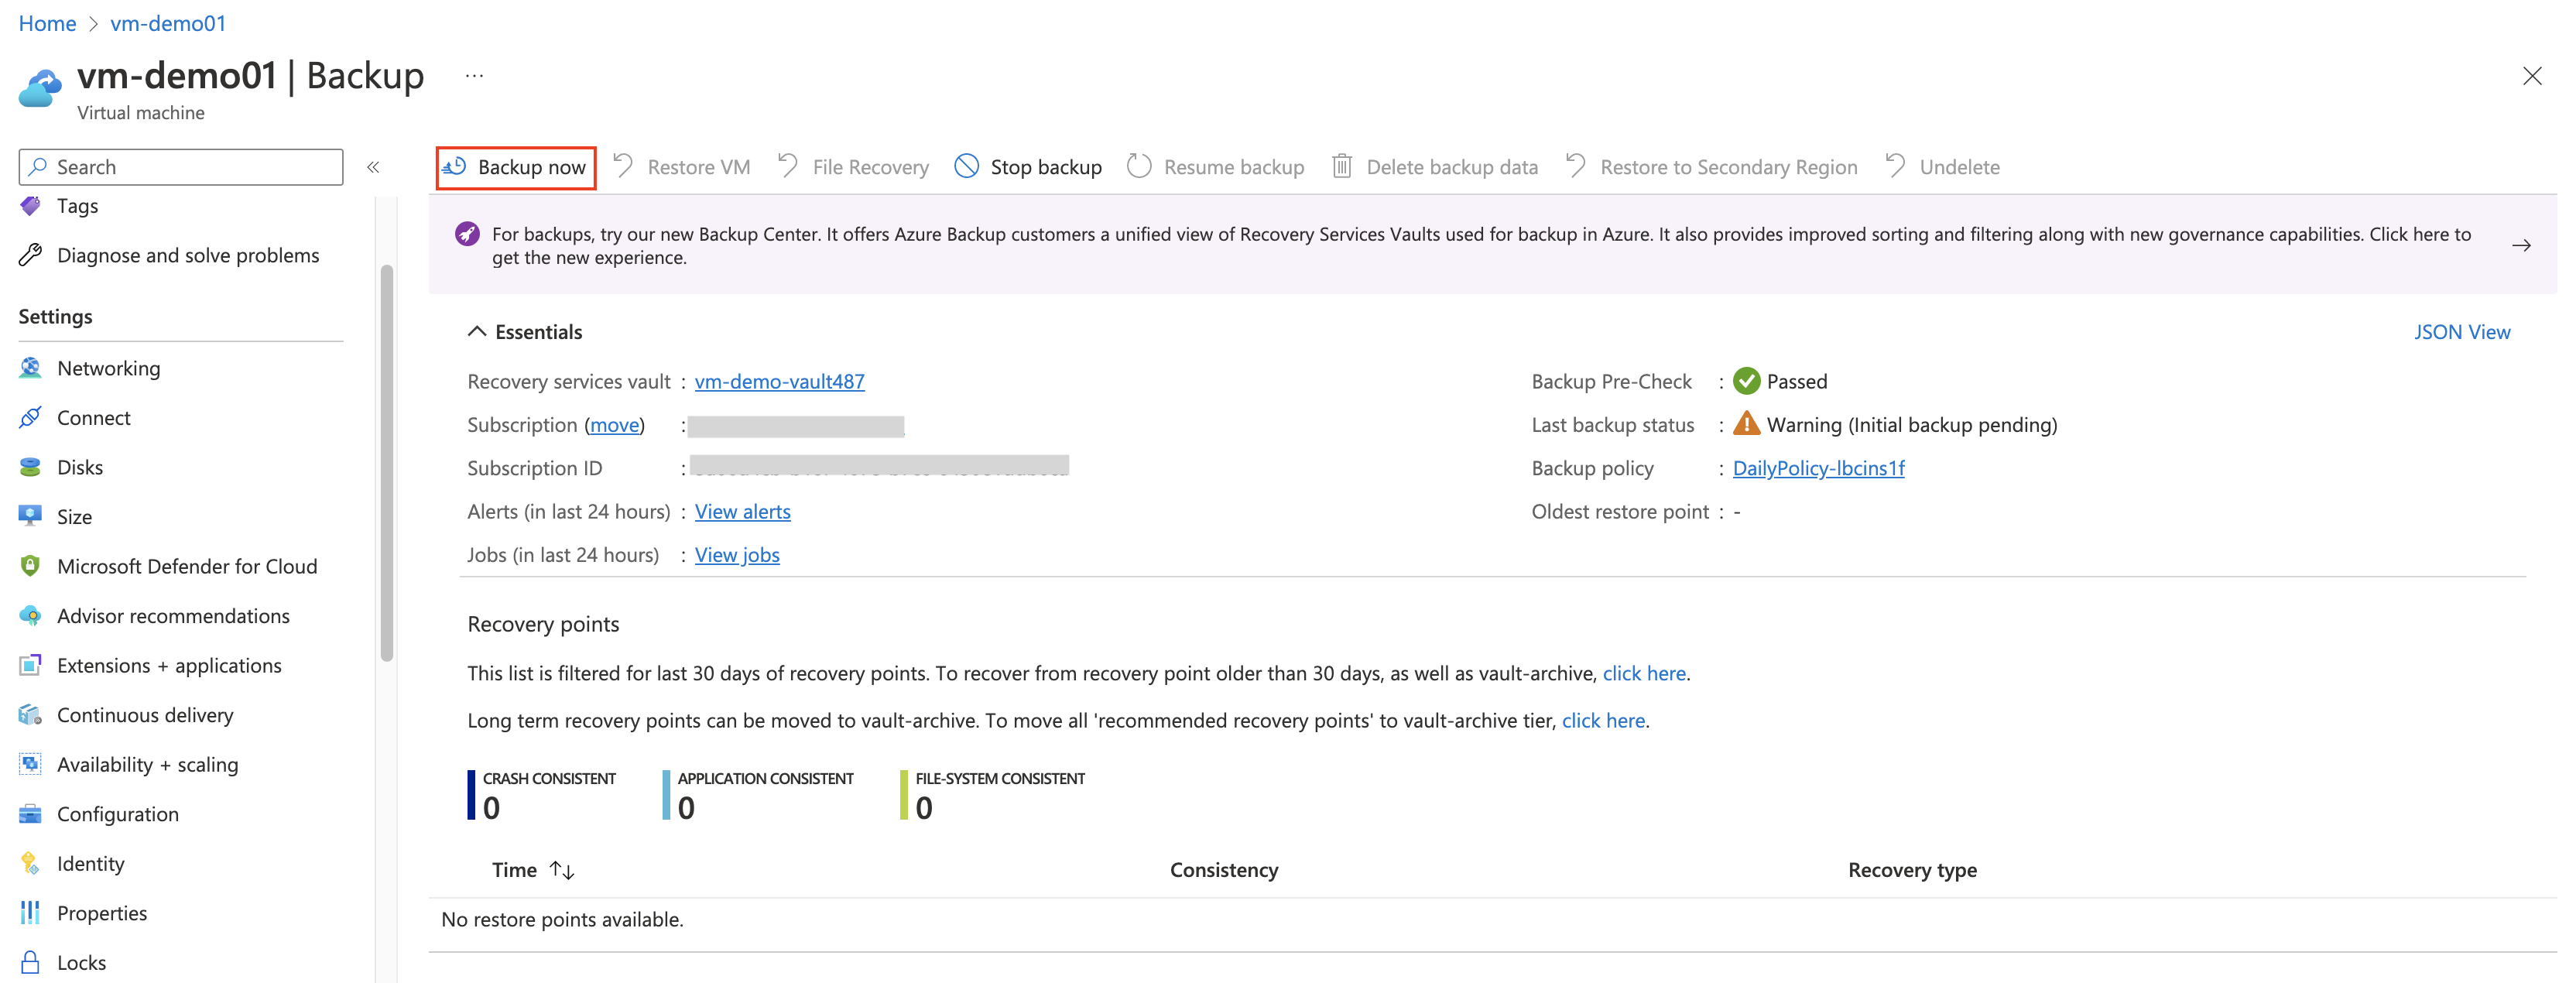Screen dimensions: 2576x983
Task: Click the Diagnose and solve problems wrench
Action: tap(30, 255)
